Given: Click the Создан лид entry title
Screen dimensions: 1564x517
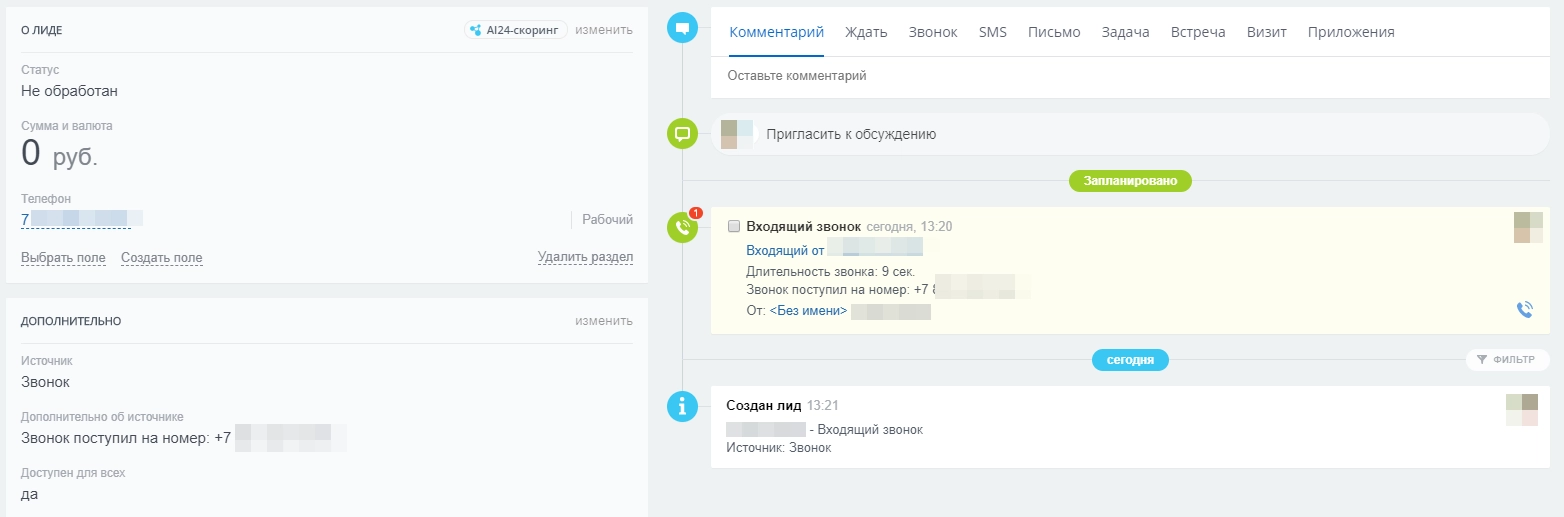Looking at the screenshot, I should point(764,405).
